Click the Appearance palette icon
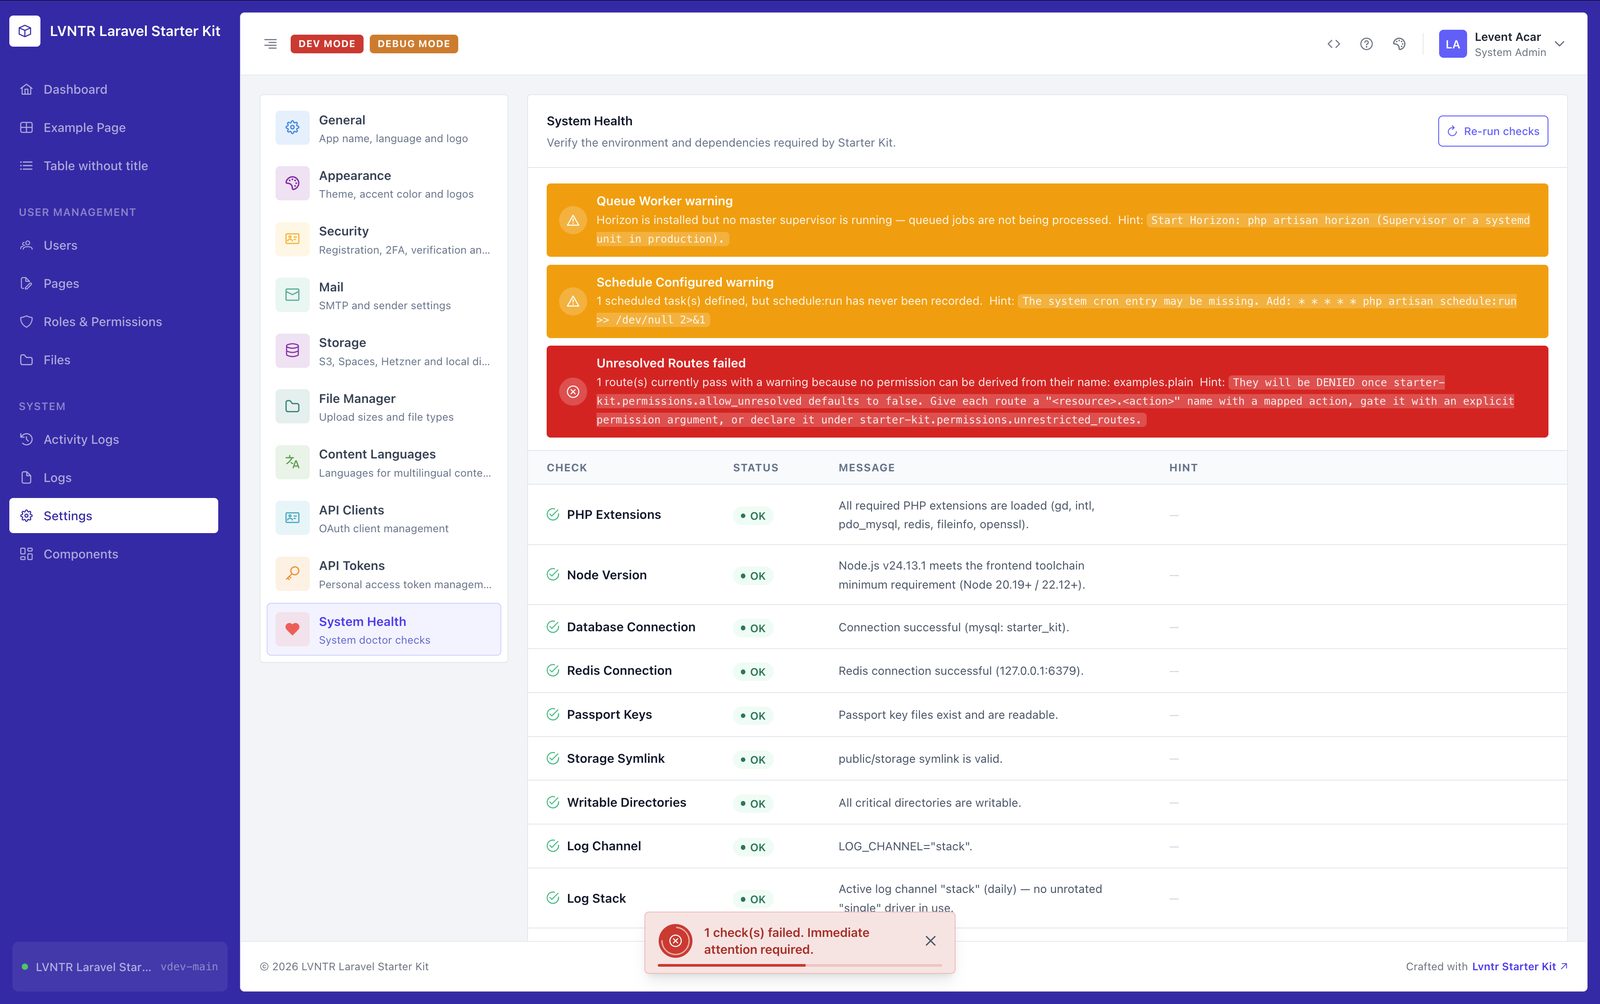Screen dimensions: 1600x1004 coord(292,184)
